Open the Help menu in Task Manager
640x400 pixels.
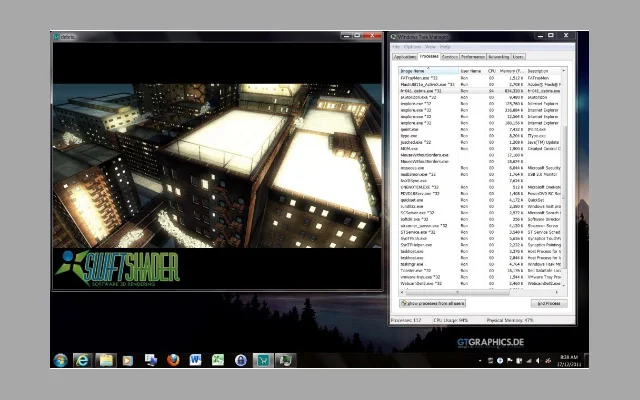[x=445, y=47]
